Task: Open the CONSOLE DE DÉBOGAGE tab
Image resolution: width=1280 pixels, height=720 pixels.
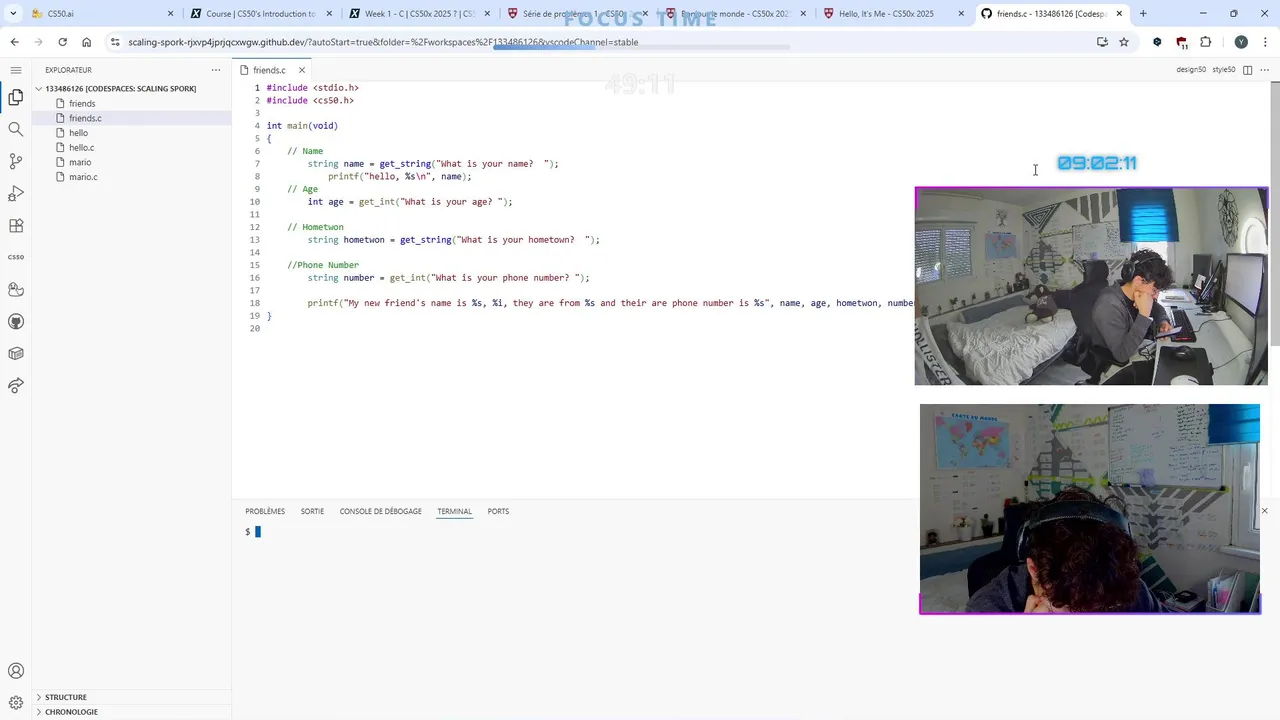Action: click(380, 511)
